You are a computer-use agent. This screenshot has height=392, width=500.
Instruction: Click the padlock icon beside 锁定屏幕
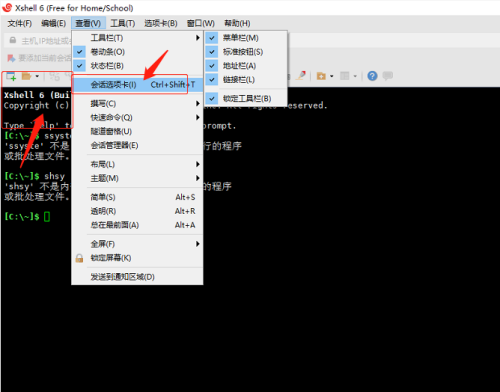[79, 258]
